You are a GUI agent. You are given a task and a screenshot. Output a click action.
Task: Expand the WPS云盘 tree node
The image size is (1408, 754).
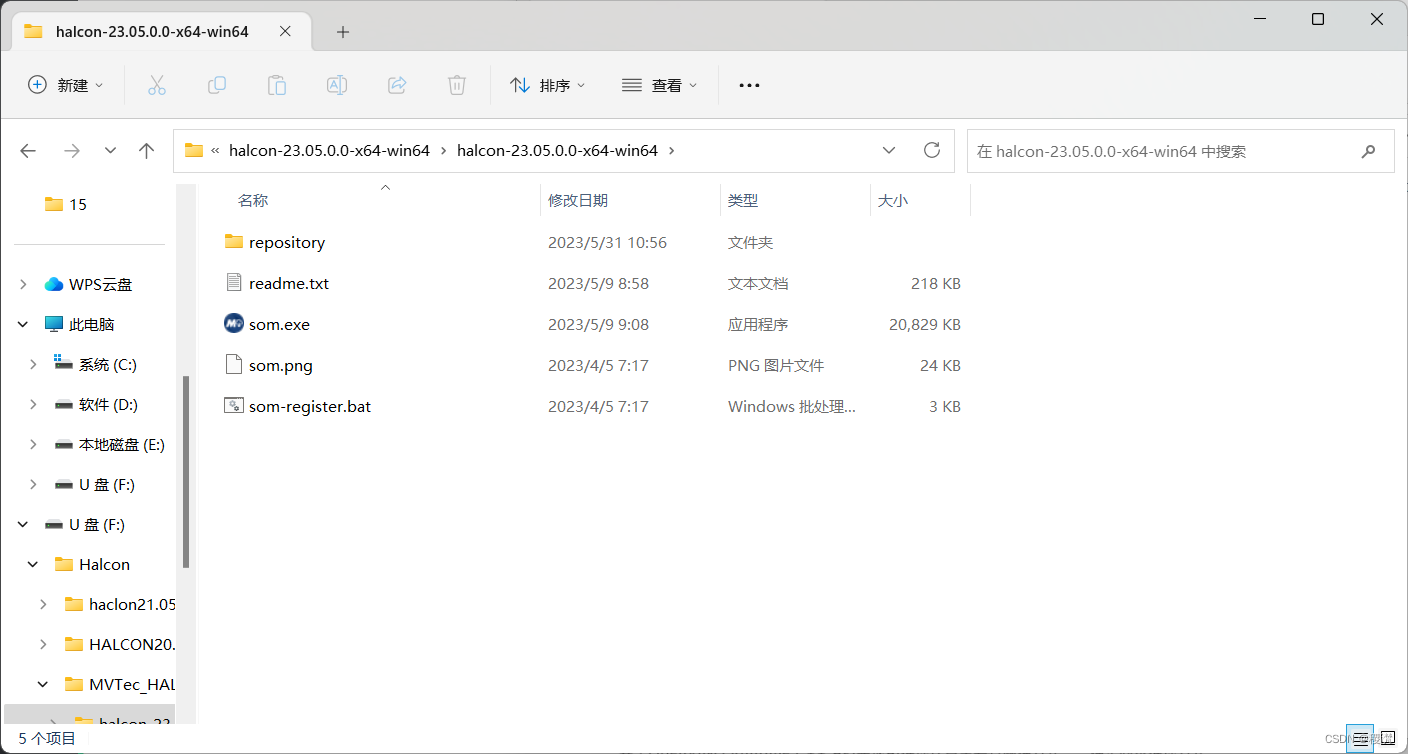(x=24, y=284)
